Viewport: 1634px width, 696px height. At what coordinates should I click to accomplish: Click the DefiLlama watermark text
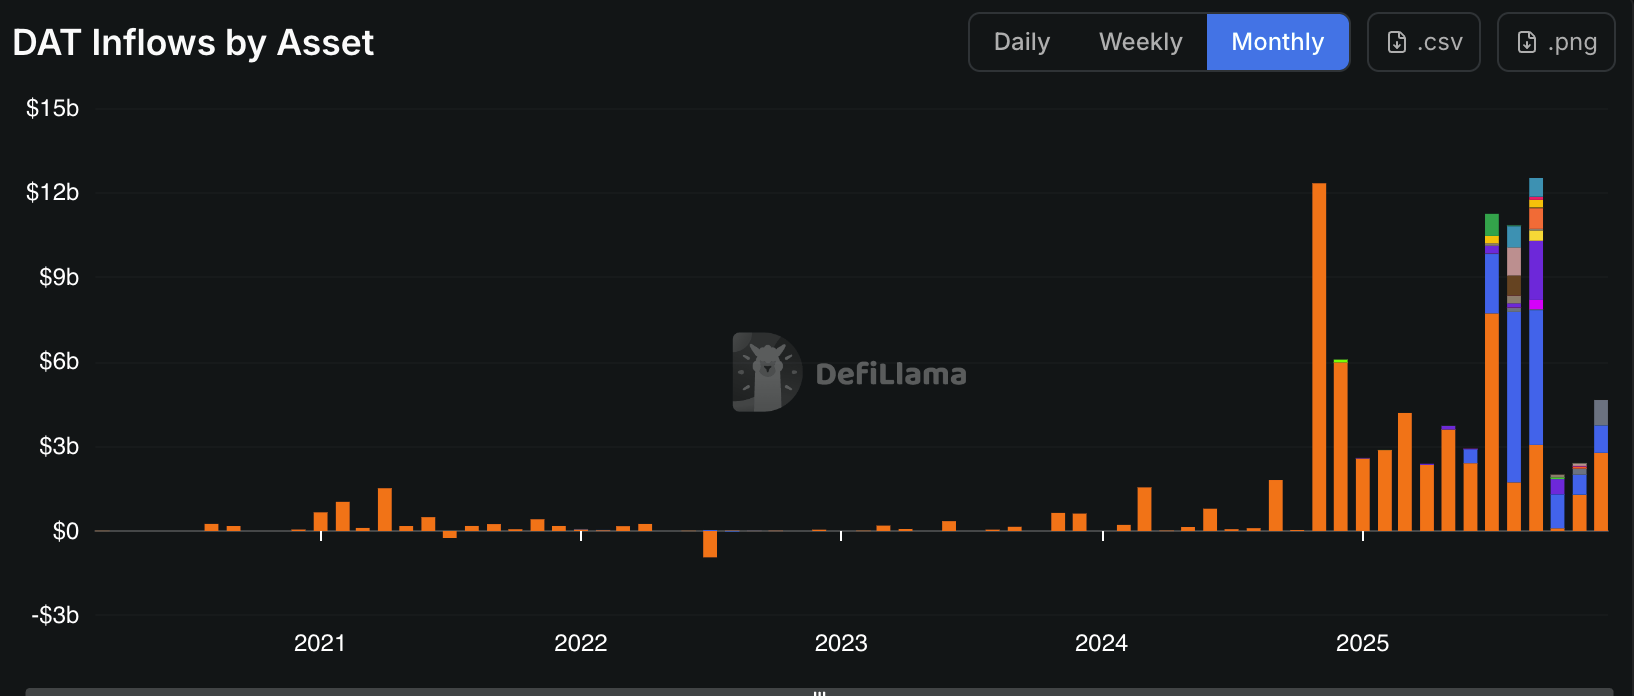coord(891,374)
